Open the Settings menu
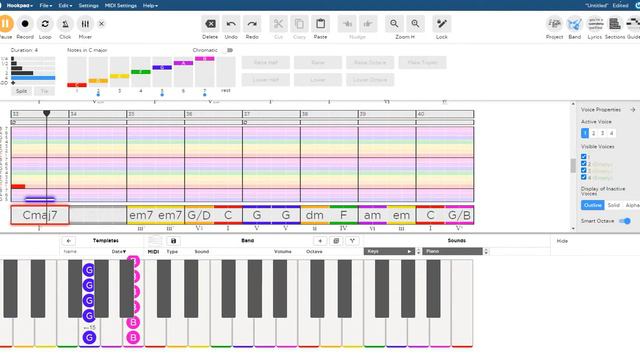The width and height of the screenshot is (640, 360). pyautogui.click(x=88, y=6)
